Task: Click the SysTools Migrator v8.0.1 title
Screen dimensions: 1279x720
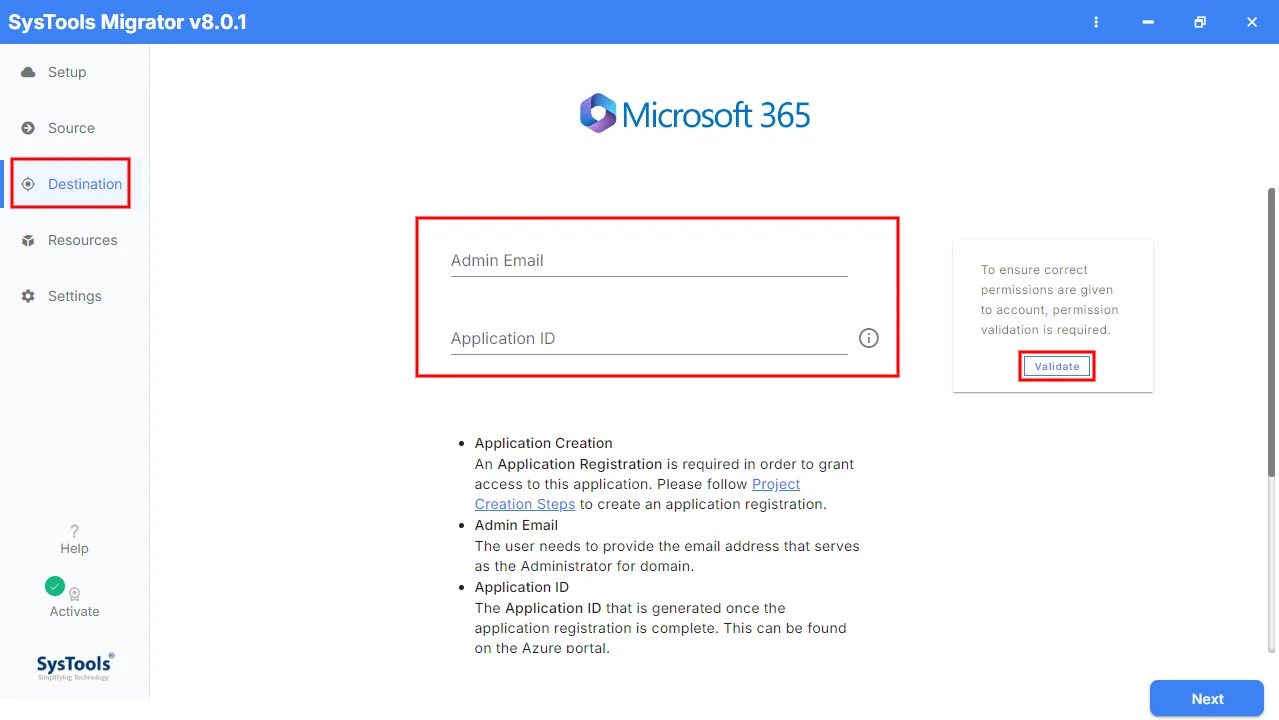Action: pyautogui.click(x=128, y=22)
